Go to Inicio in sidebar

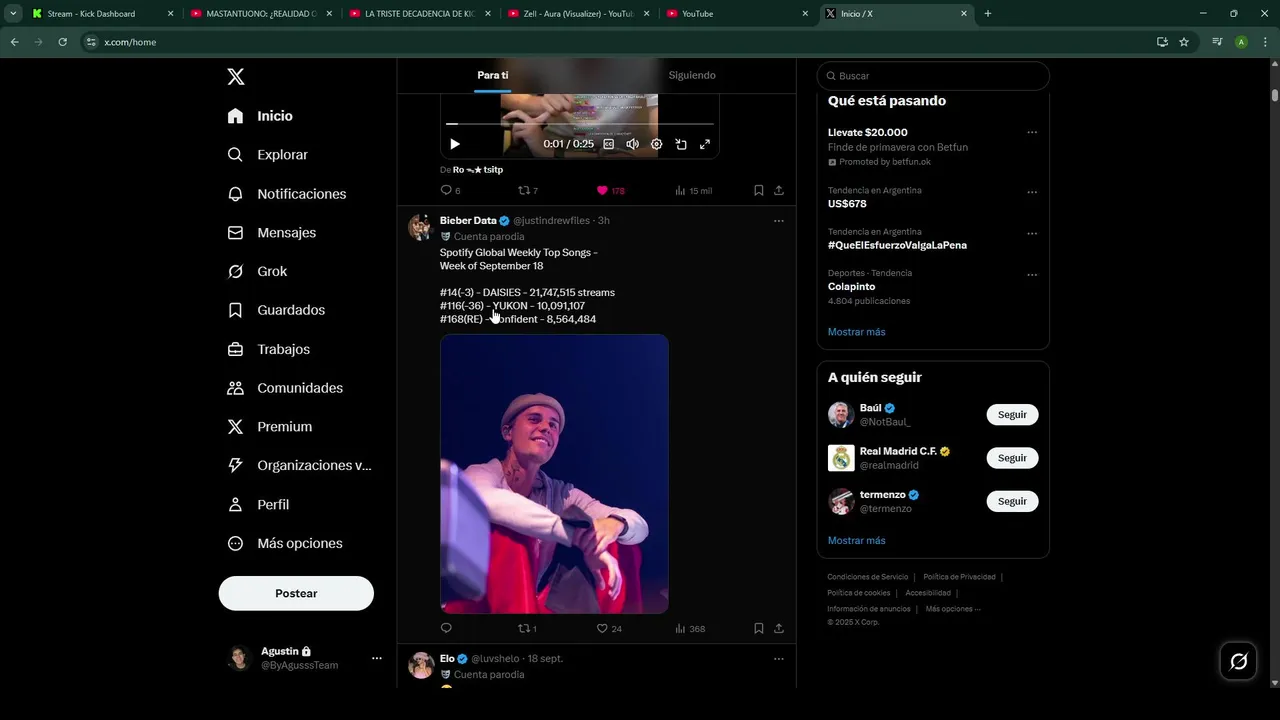tap(260, 116)
